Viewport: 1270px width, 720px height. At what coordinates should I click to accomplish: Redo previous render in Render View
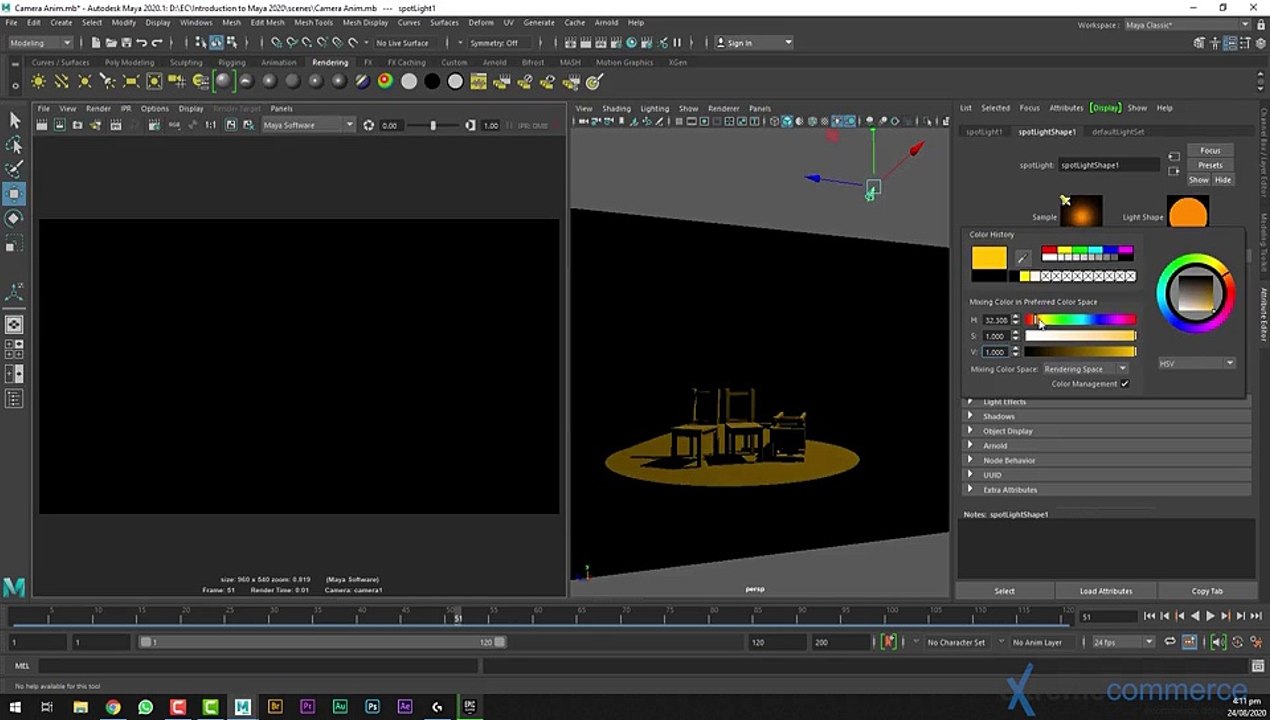[x=43, y=125]
